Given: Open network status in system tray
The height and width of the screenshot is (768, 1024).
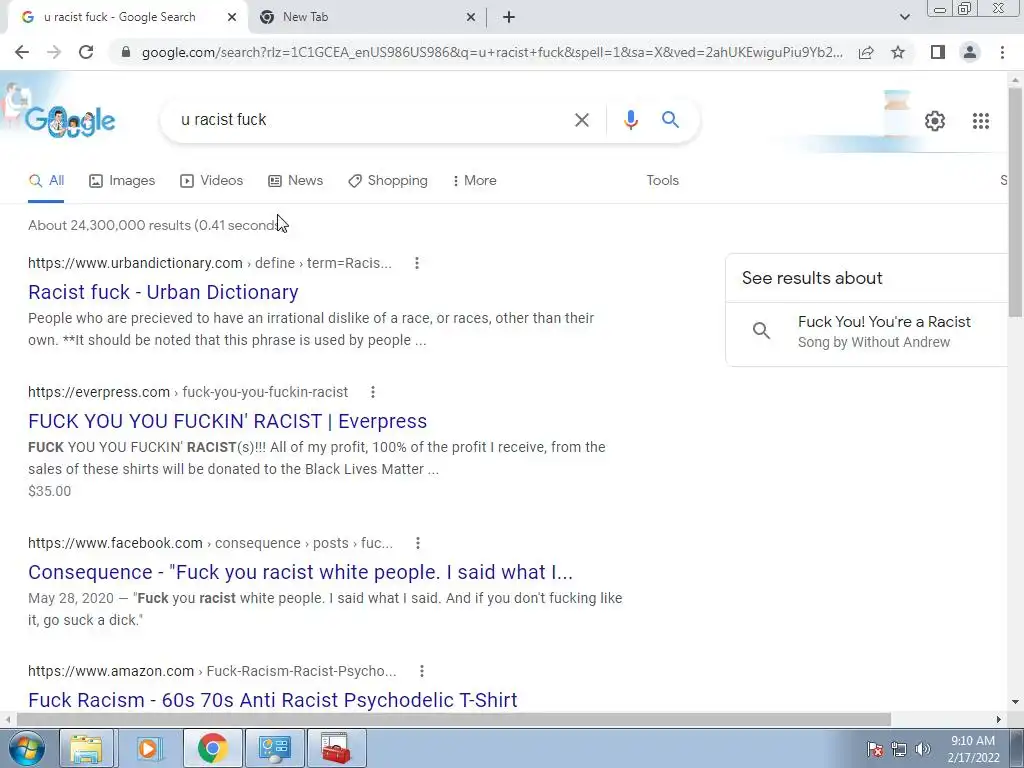Looking at the screenshot, I should coord(899,749).
